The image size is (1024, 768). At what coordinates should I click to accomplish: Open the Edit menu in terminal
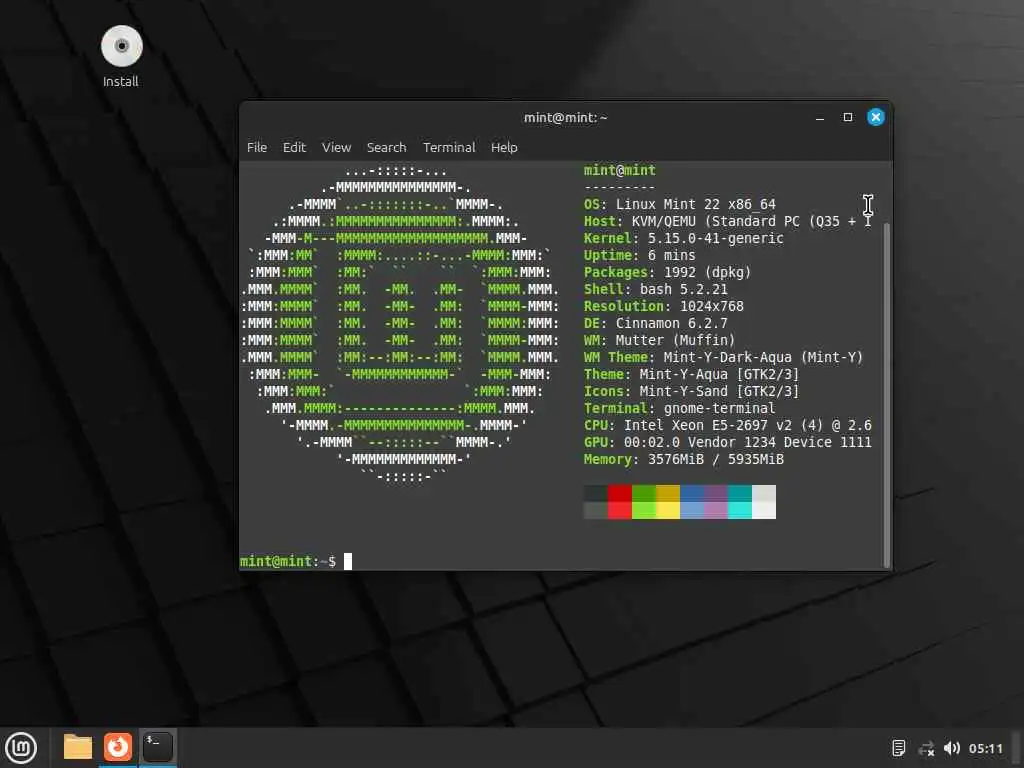294,148
